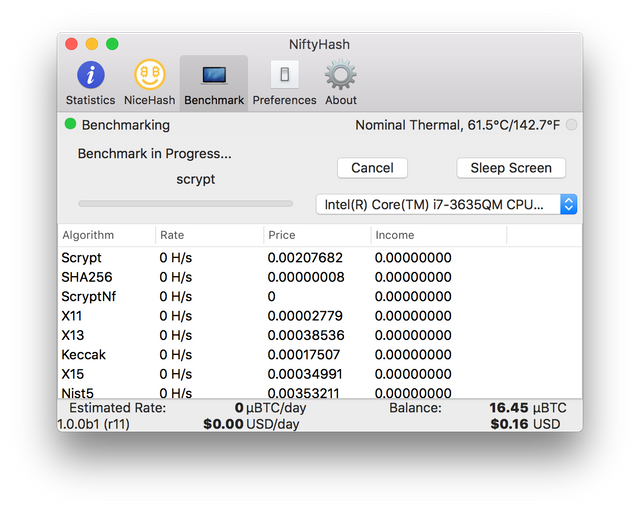Click version label 1.0.0b1 (r11)
640x513 pixels.
pyautogui.click(x=93, y=424)
